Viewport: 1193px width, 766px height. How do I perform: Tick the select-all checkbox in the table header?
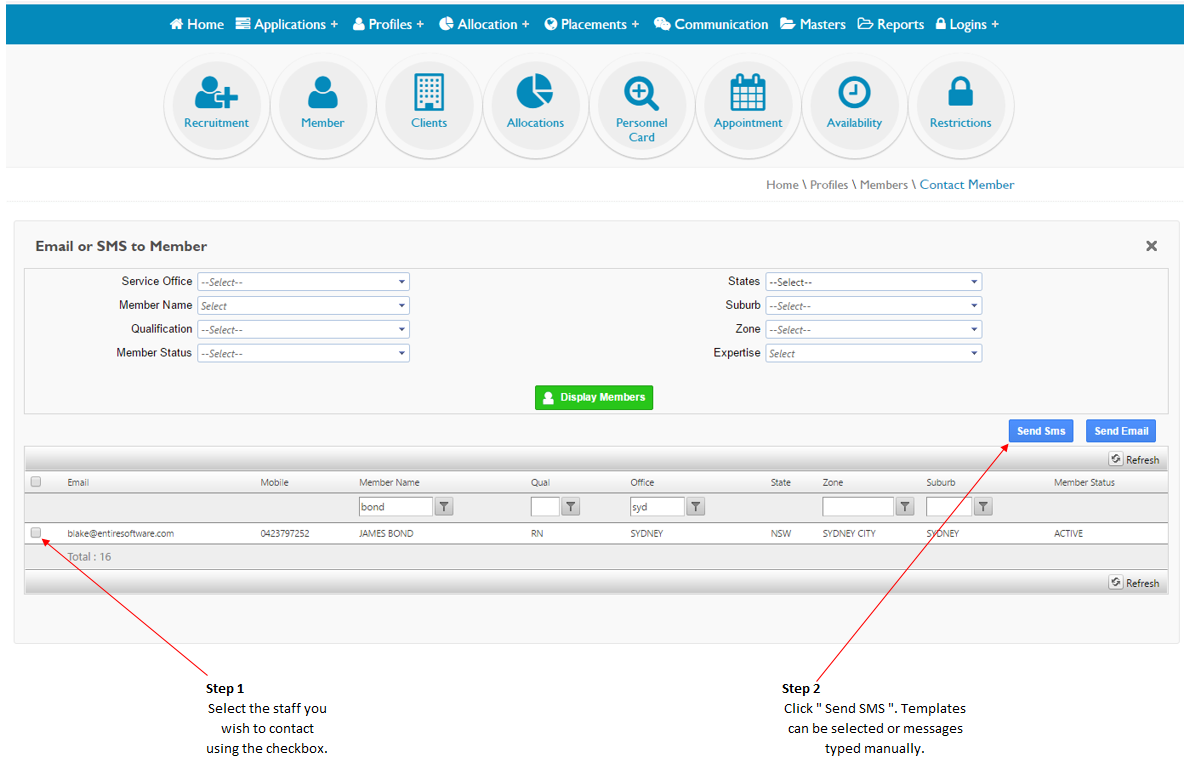(x=36, y=482)
